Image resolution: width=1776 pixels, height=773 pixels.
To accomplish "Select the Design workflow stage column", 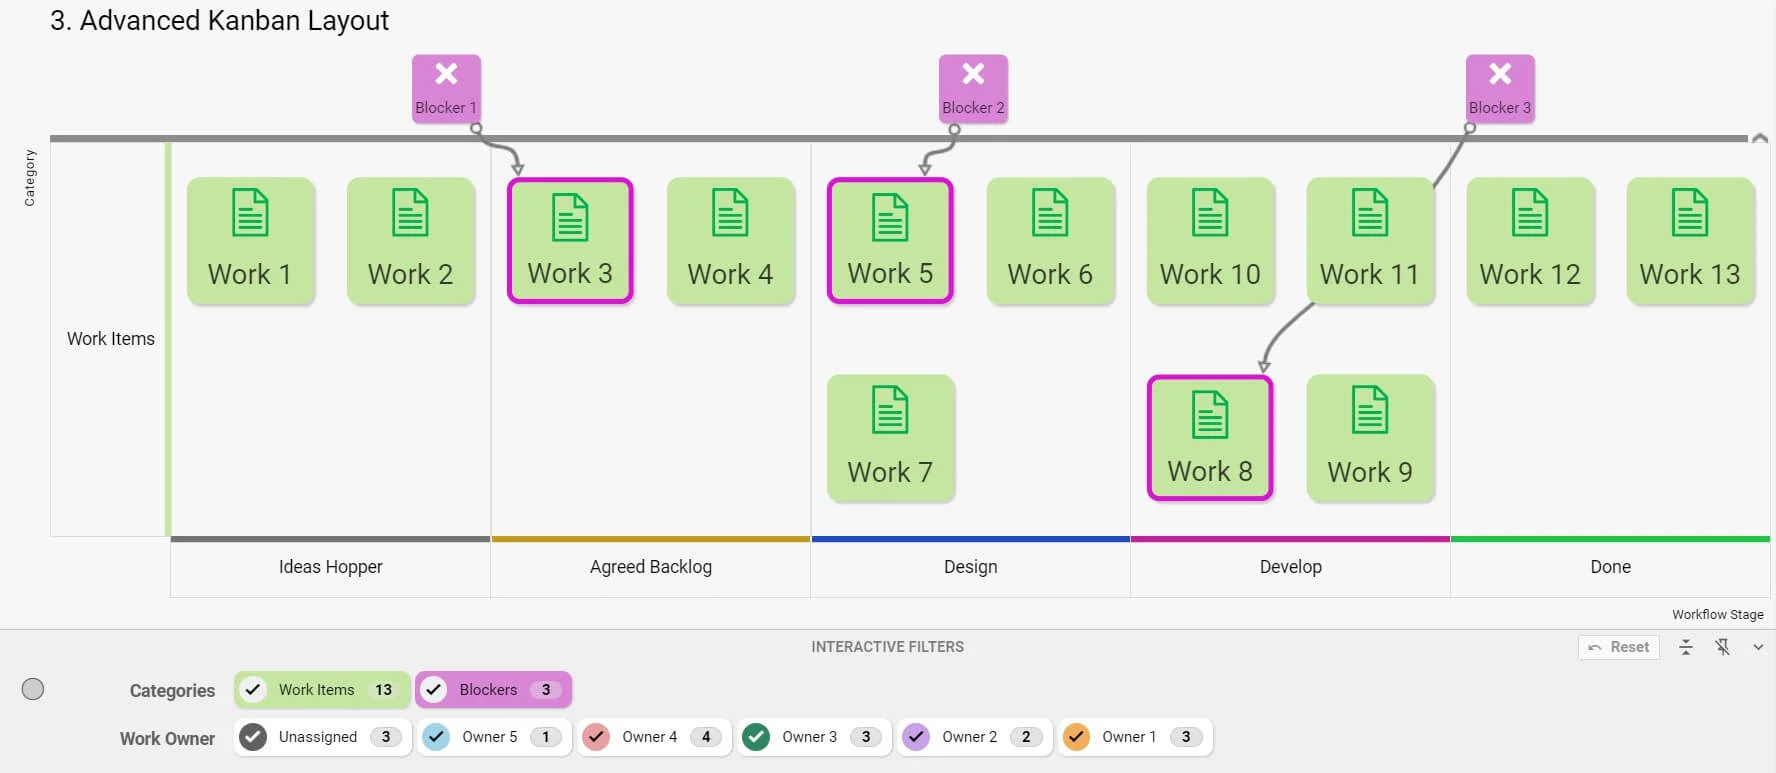I will click(970, 567).
